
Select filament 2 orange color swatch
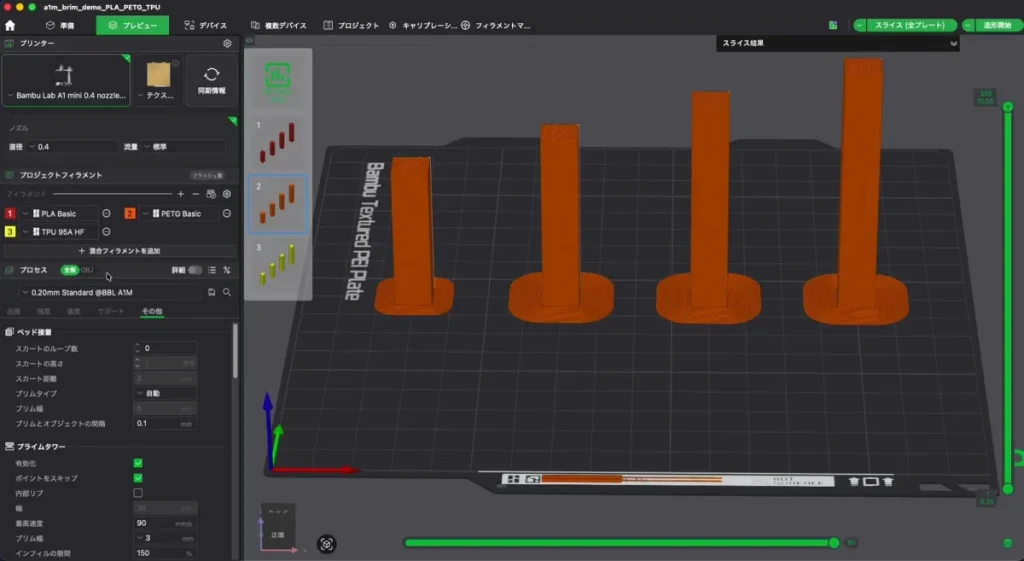[x=130, y=214]
